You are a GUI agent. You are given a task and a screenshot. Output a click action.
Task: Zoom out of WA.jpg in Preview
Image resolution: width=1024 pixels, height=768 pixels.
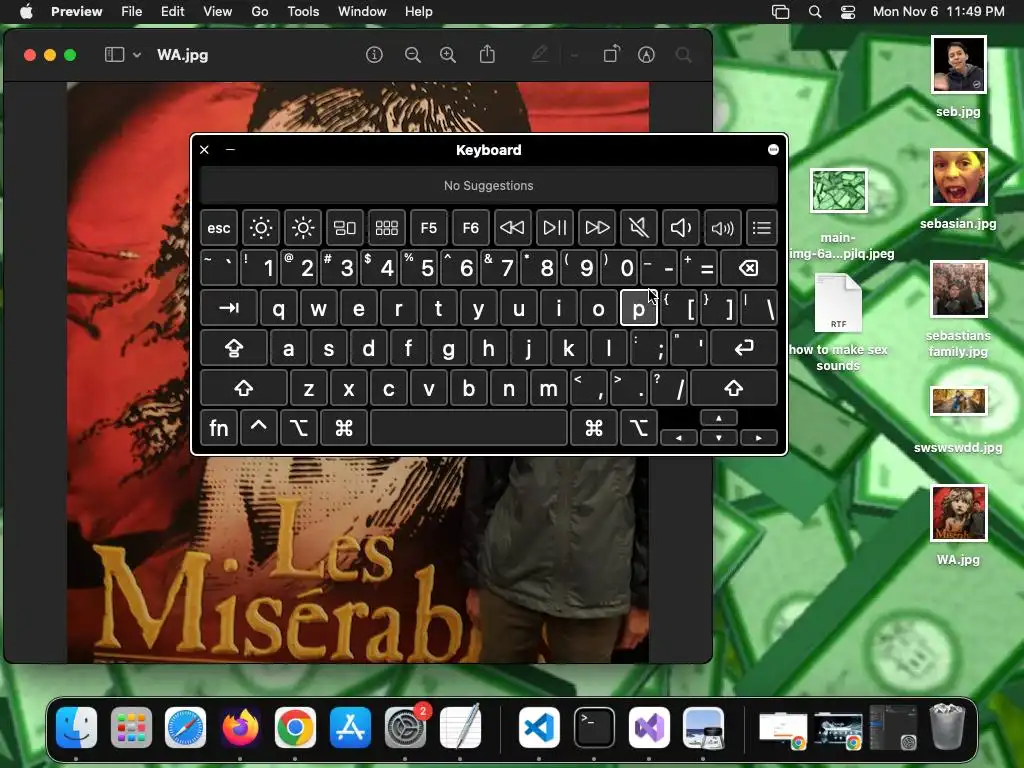coord(412,55)
